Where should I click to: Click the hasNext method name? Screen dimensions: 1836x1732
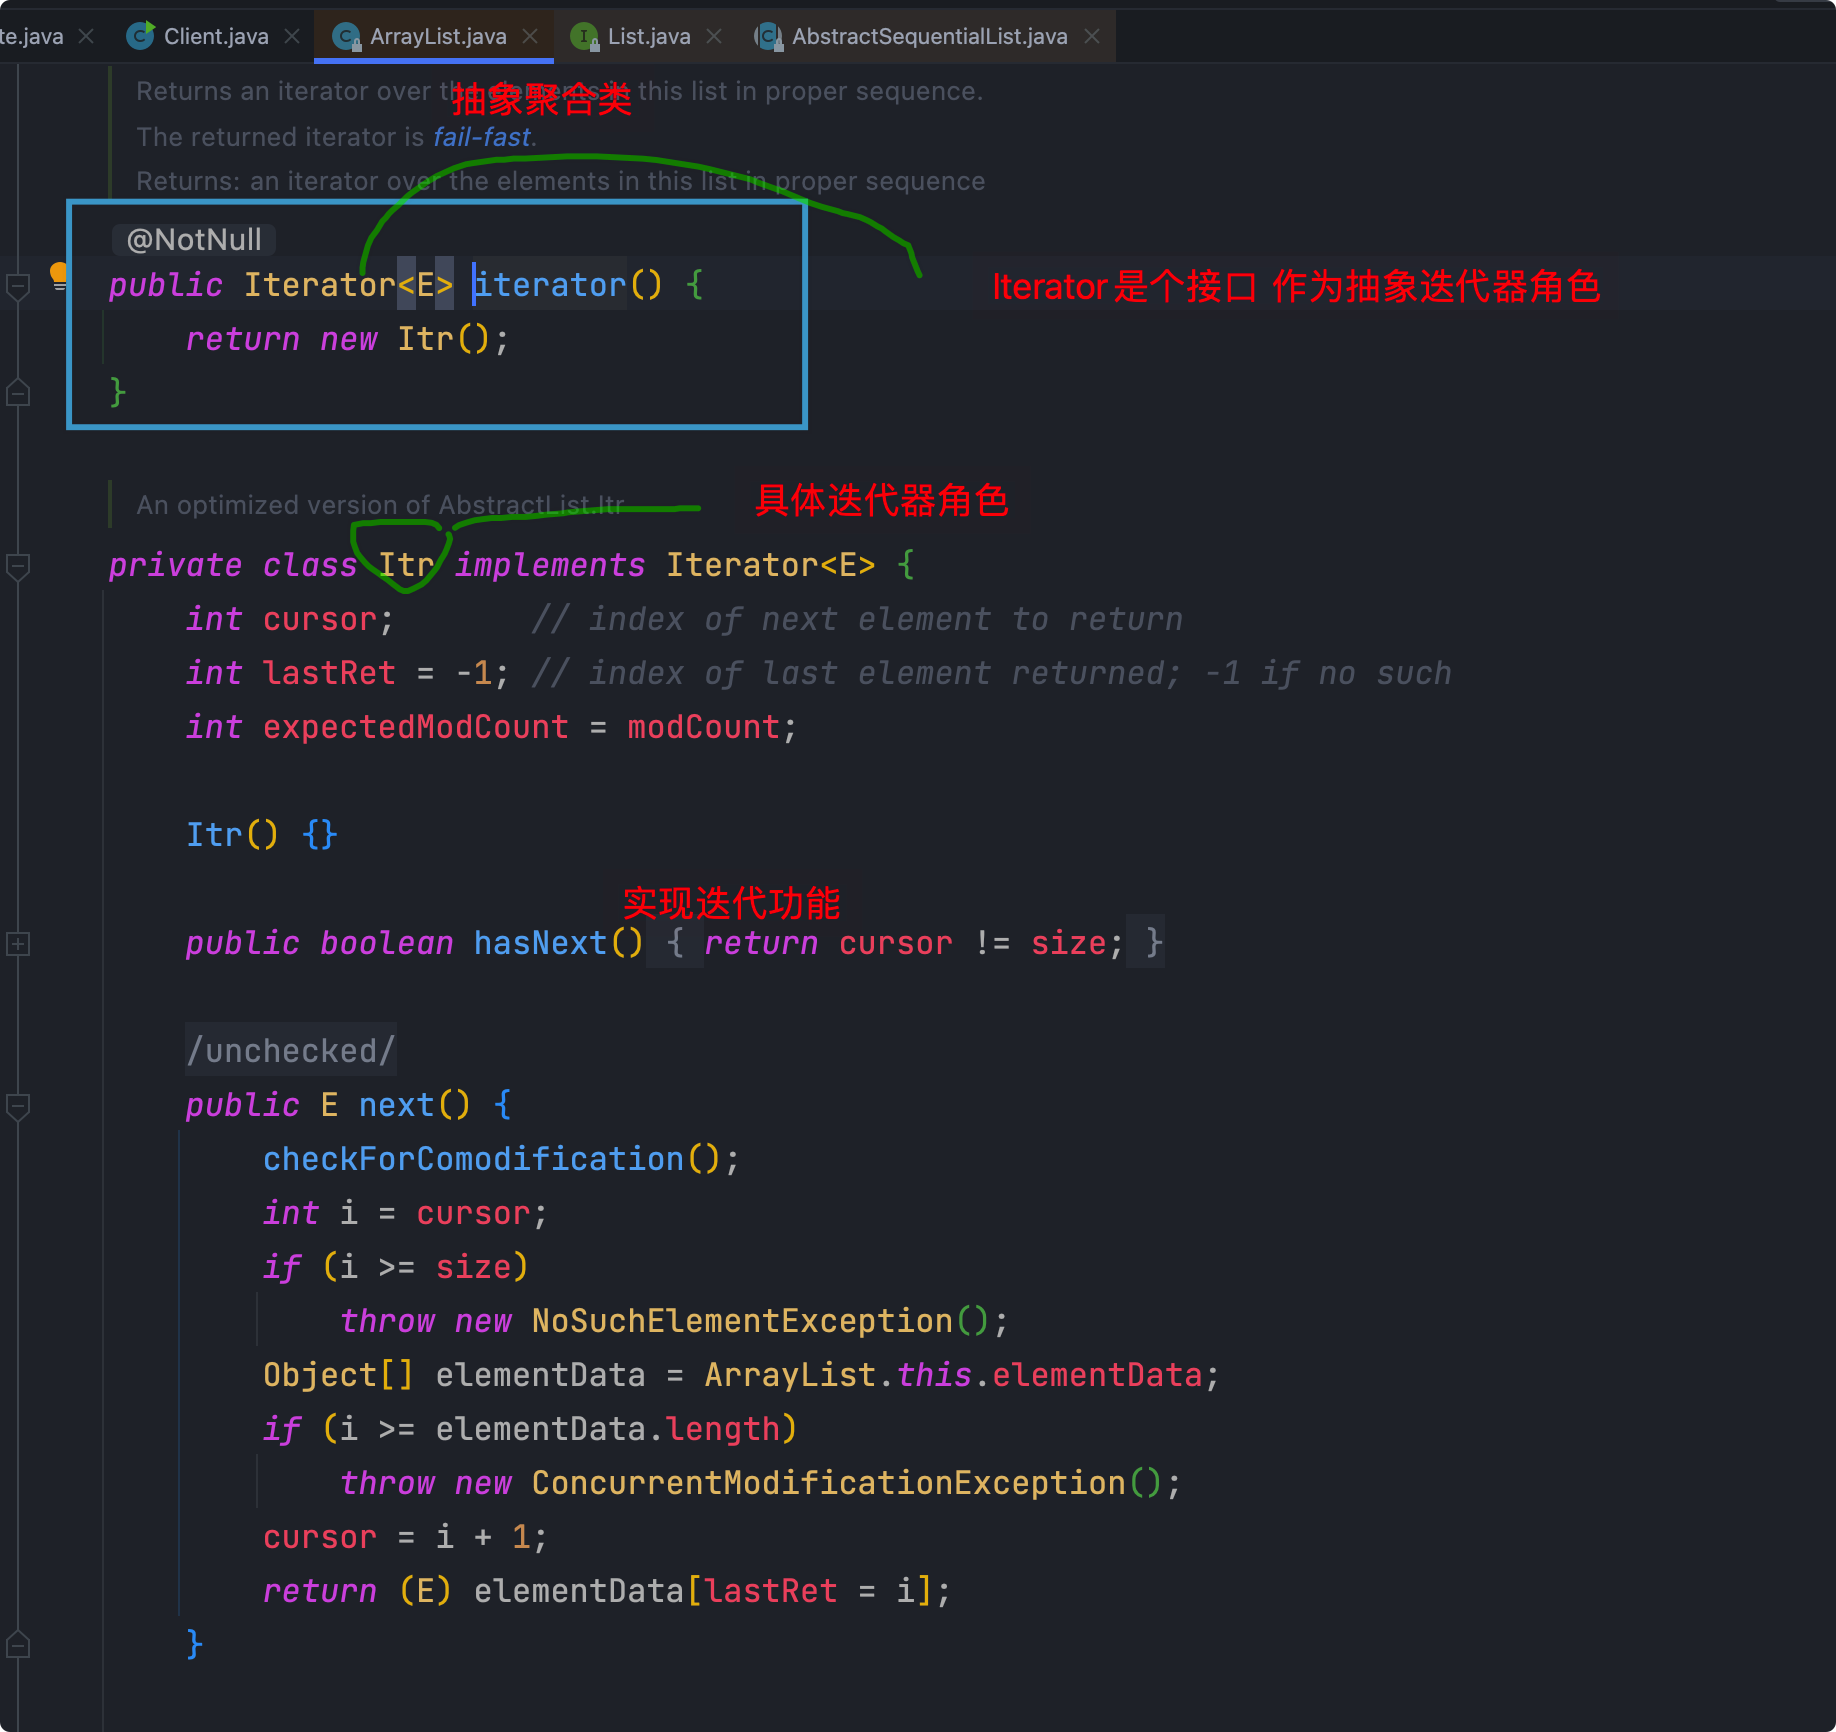pos(540,943)
